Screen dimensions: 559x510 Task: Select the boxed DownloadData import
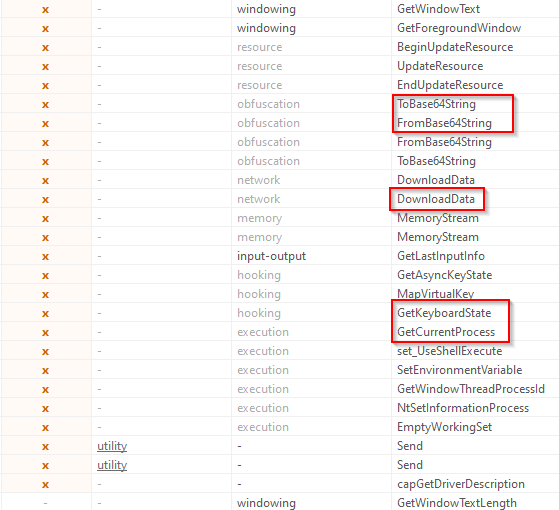[x=436, y=199]
